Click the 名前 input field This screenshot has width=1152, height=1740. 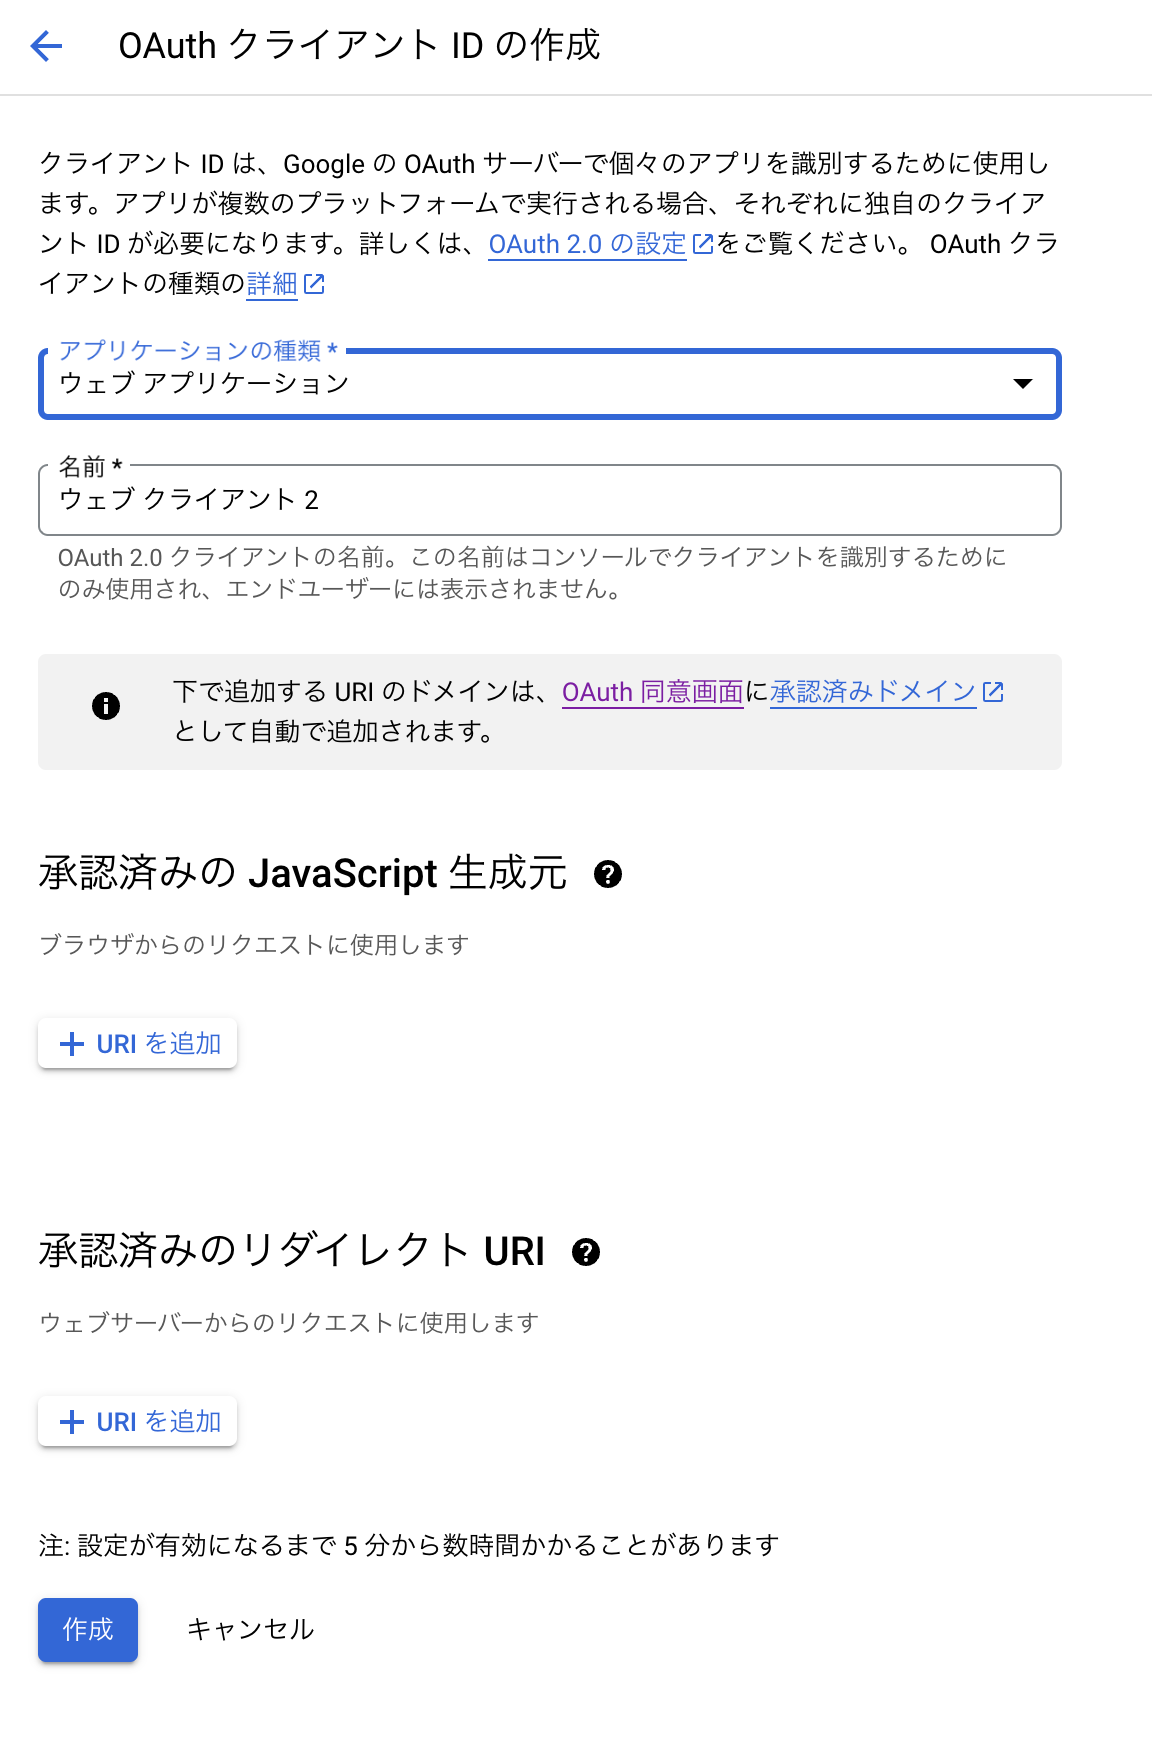tap(549, 500)
